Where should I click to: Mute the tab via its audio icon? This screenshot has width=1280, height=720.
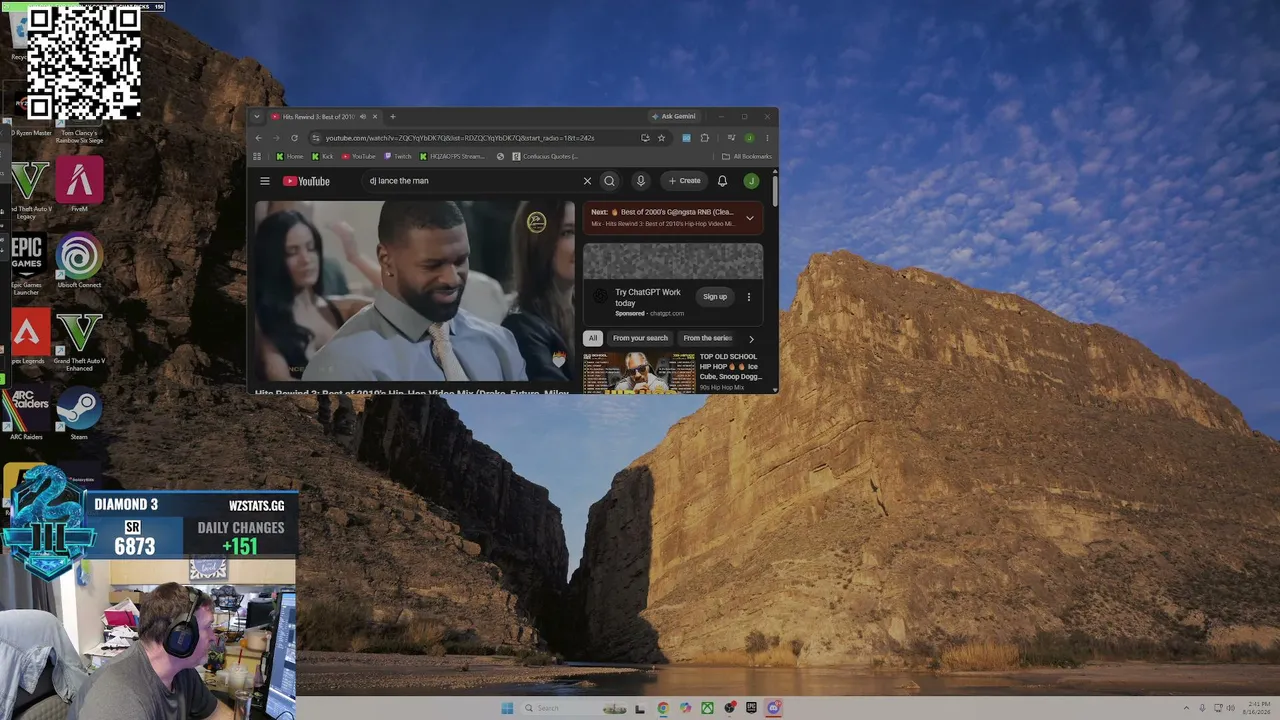(x=363, y=117)
